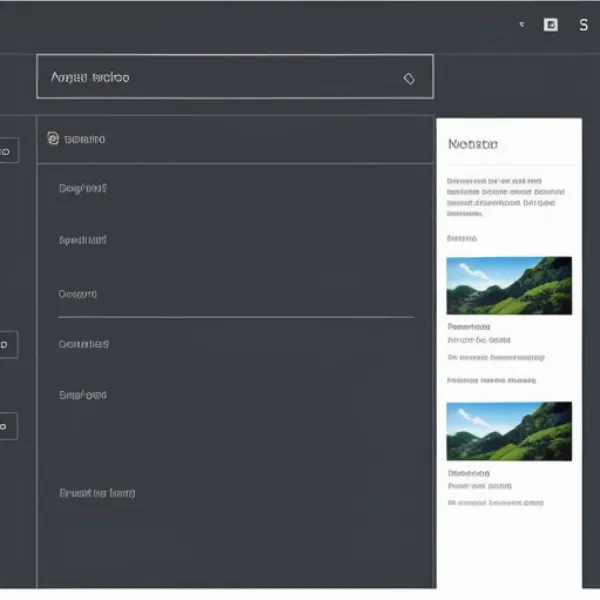Click the S icon in top bar
Screen dimensions: 600x600
coord(584,25)
